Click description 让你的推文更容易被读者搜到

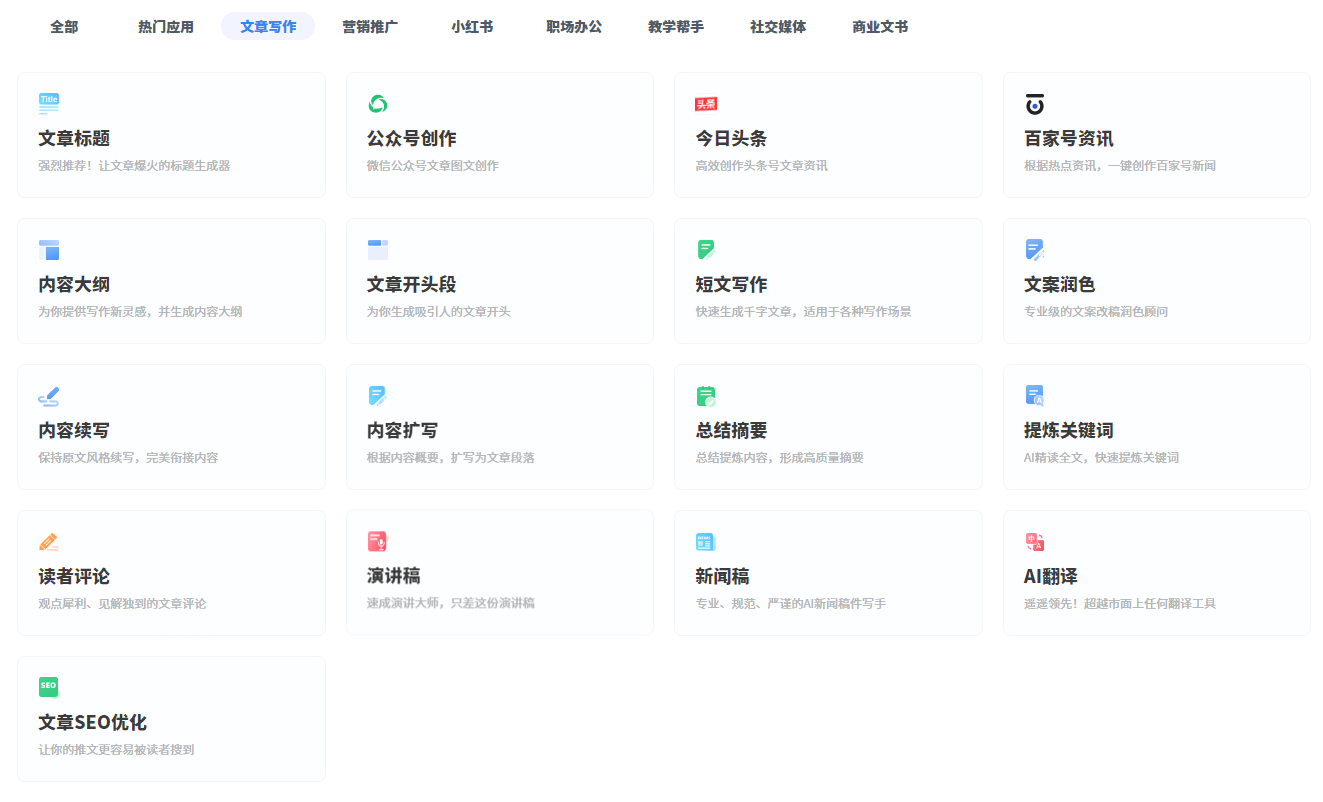coord(116,750)
